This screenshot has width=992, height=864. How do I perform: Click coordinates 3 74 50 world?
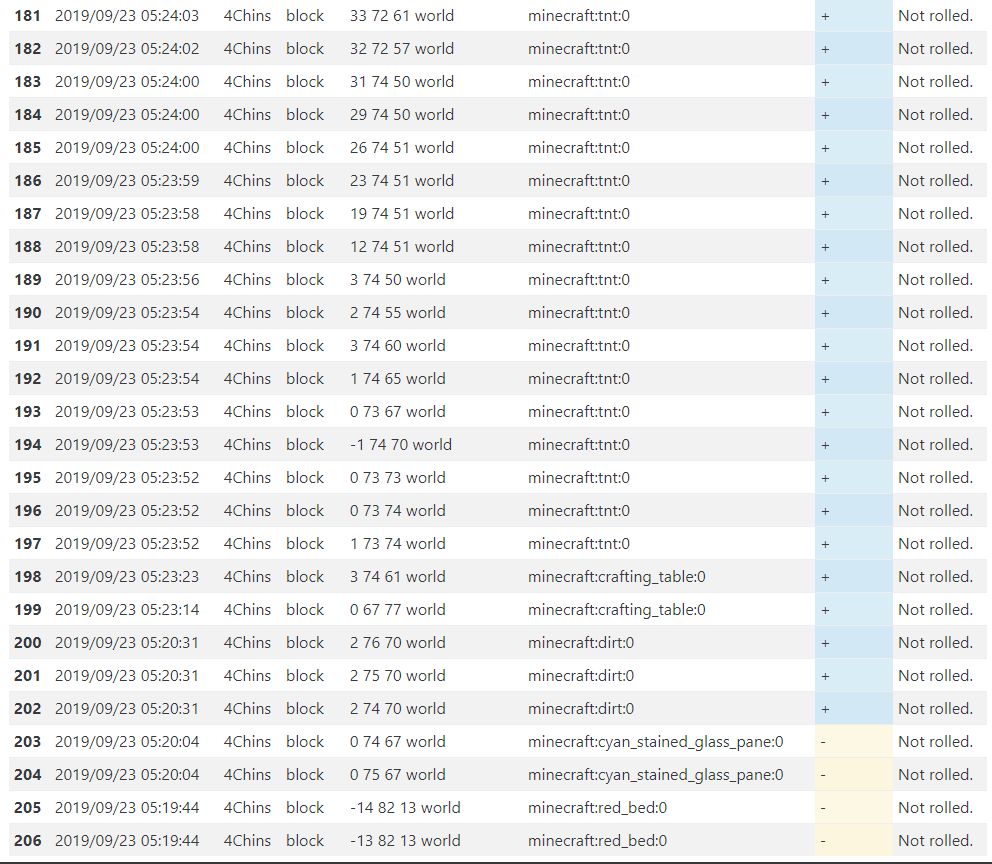tap(398, 280)
